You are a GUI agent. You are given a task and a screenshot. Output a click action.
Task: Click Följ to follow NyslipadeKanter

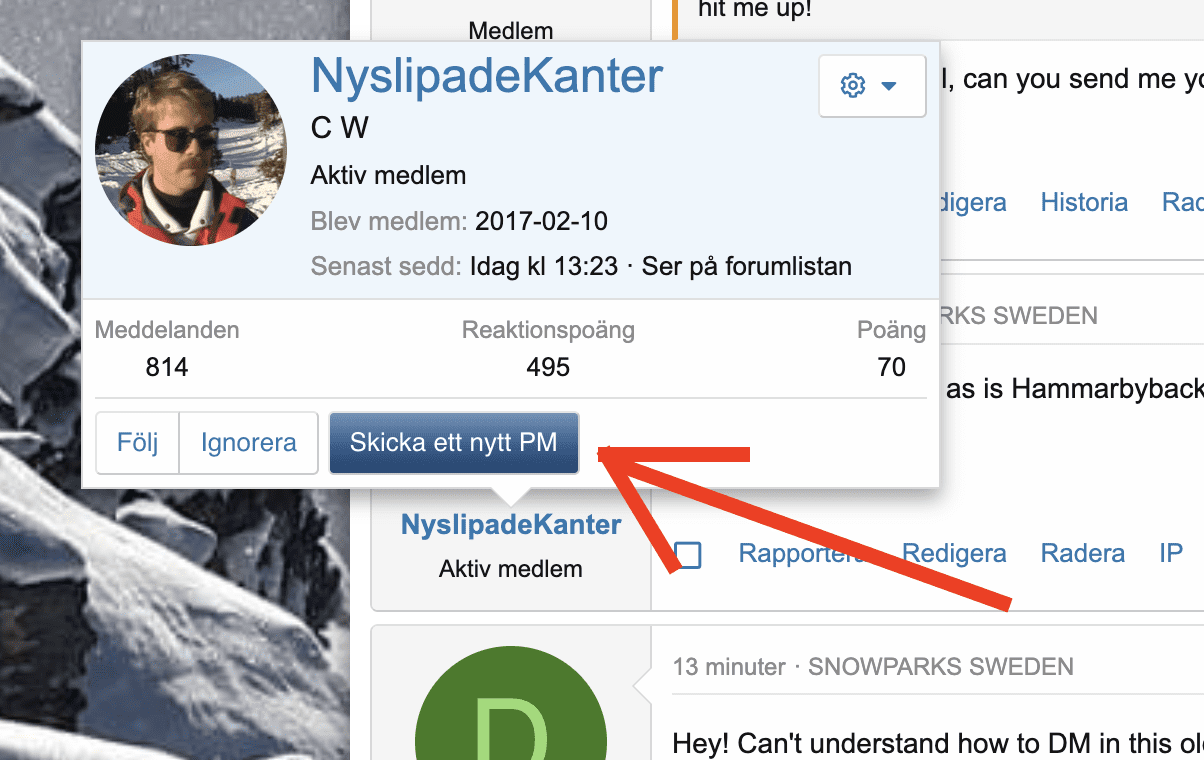[x=137, y=442]
